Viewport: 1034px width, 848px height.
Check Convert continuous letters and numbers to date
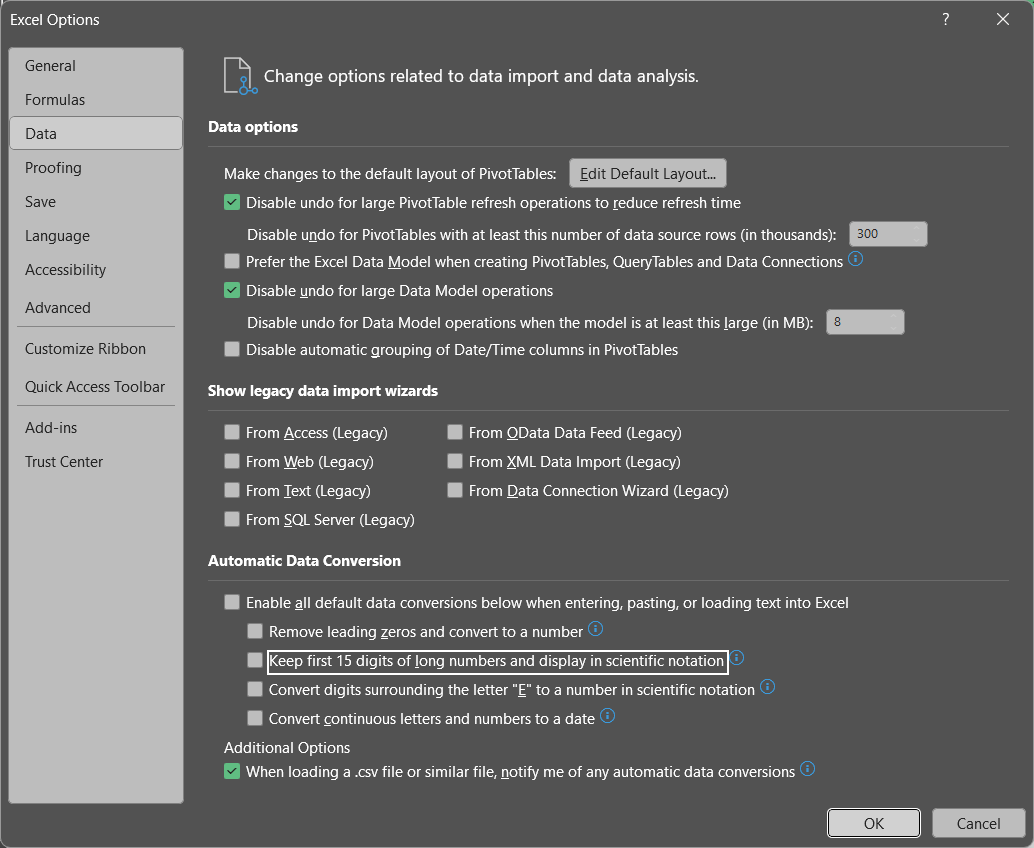coord(255,718)
